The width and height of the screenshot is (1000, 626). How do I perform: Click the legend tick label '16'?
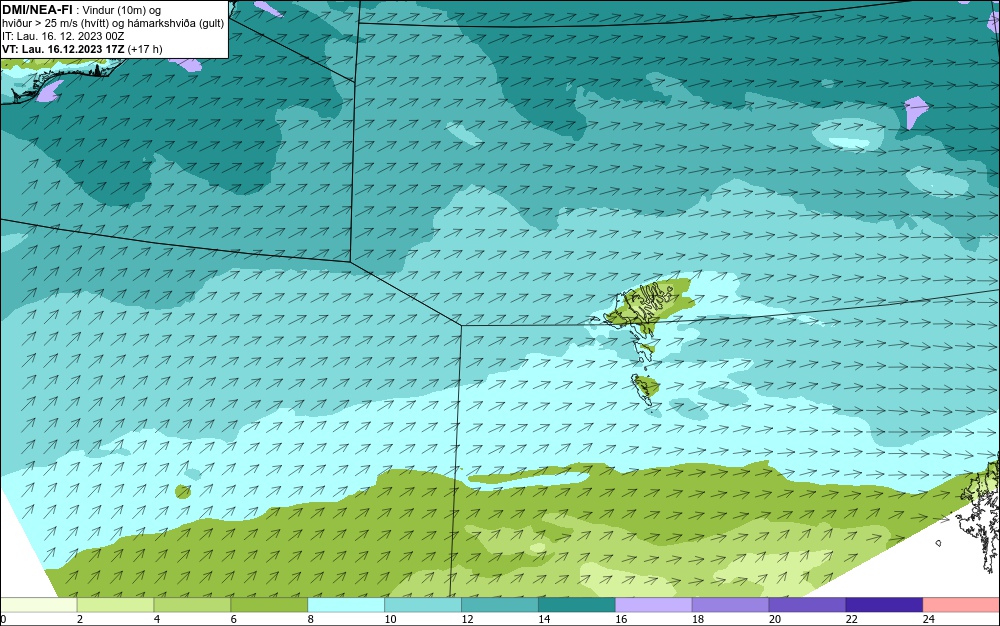pos(621,619)
